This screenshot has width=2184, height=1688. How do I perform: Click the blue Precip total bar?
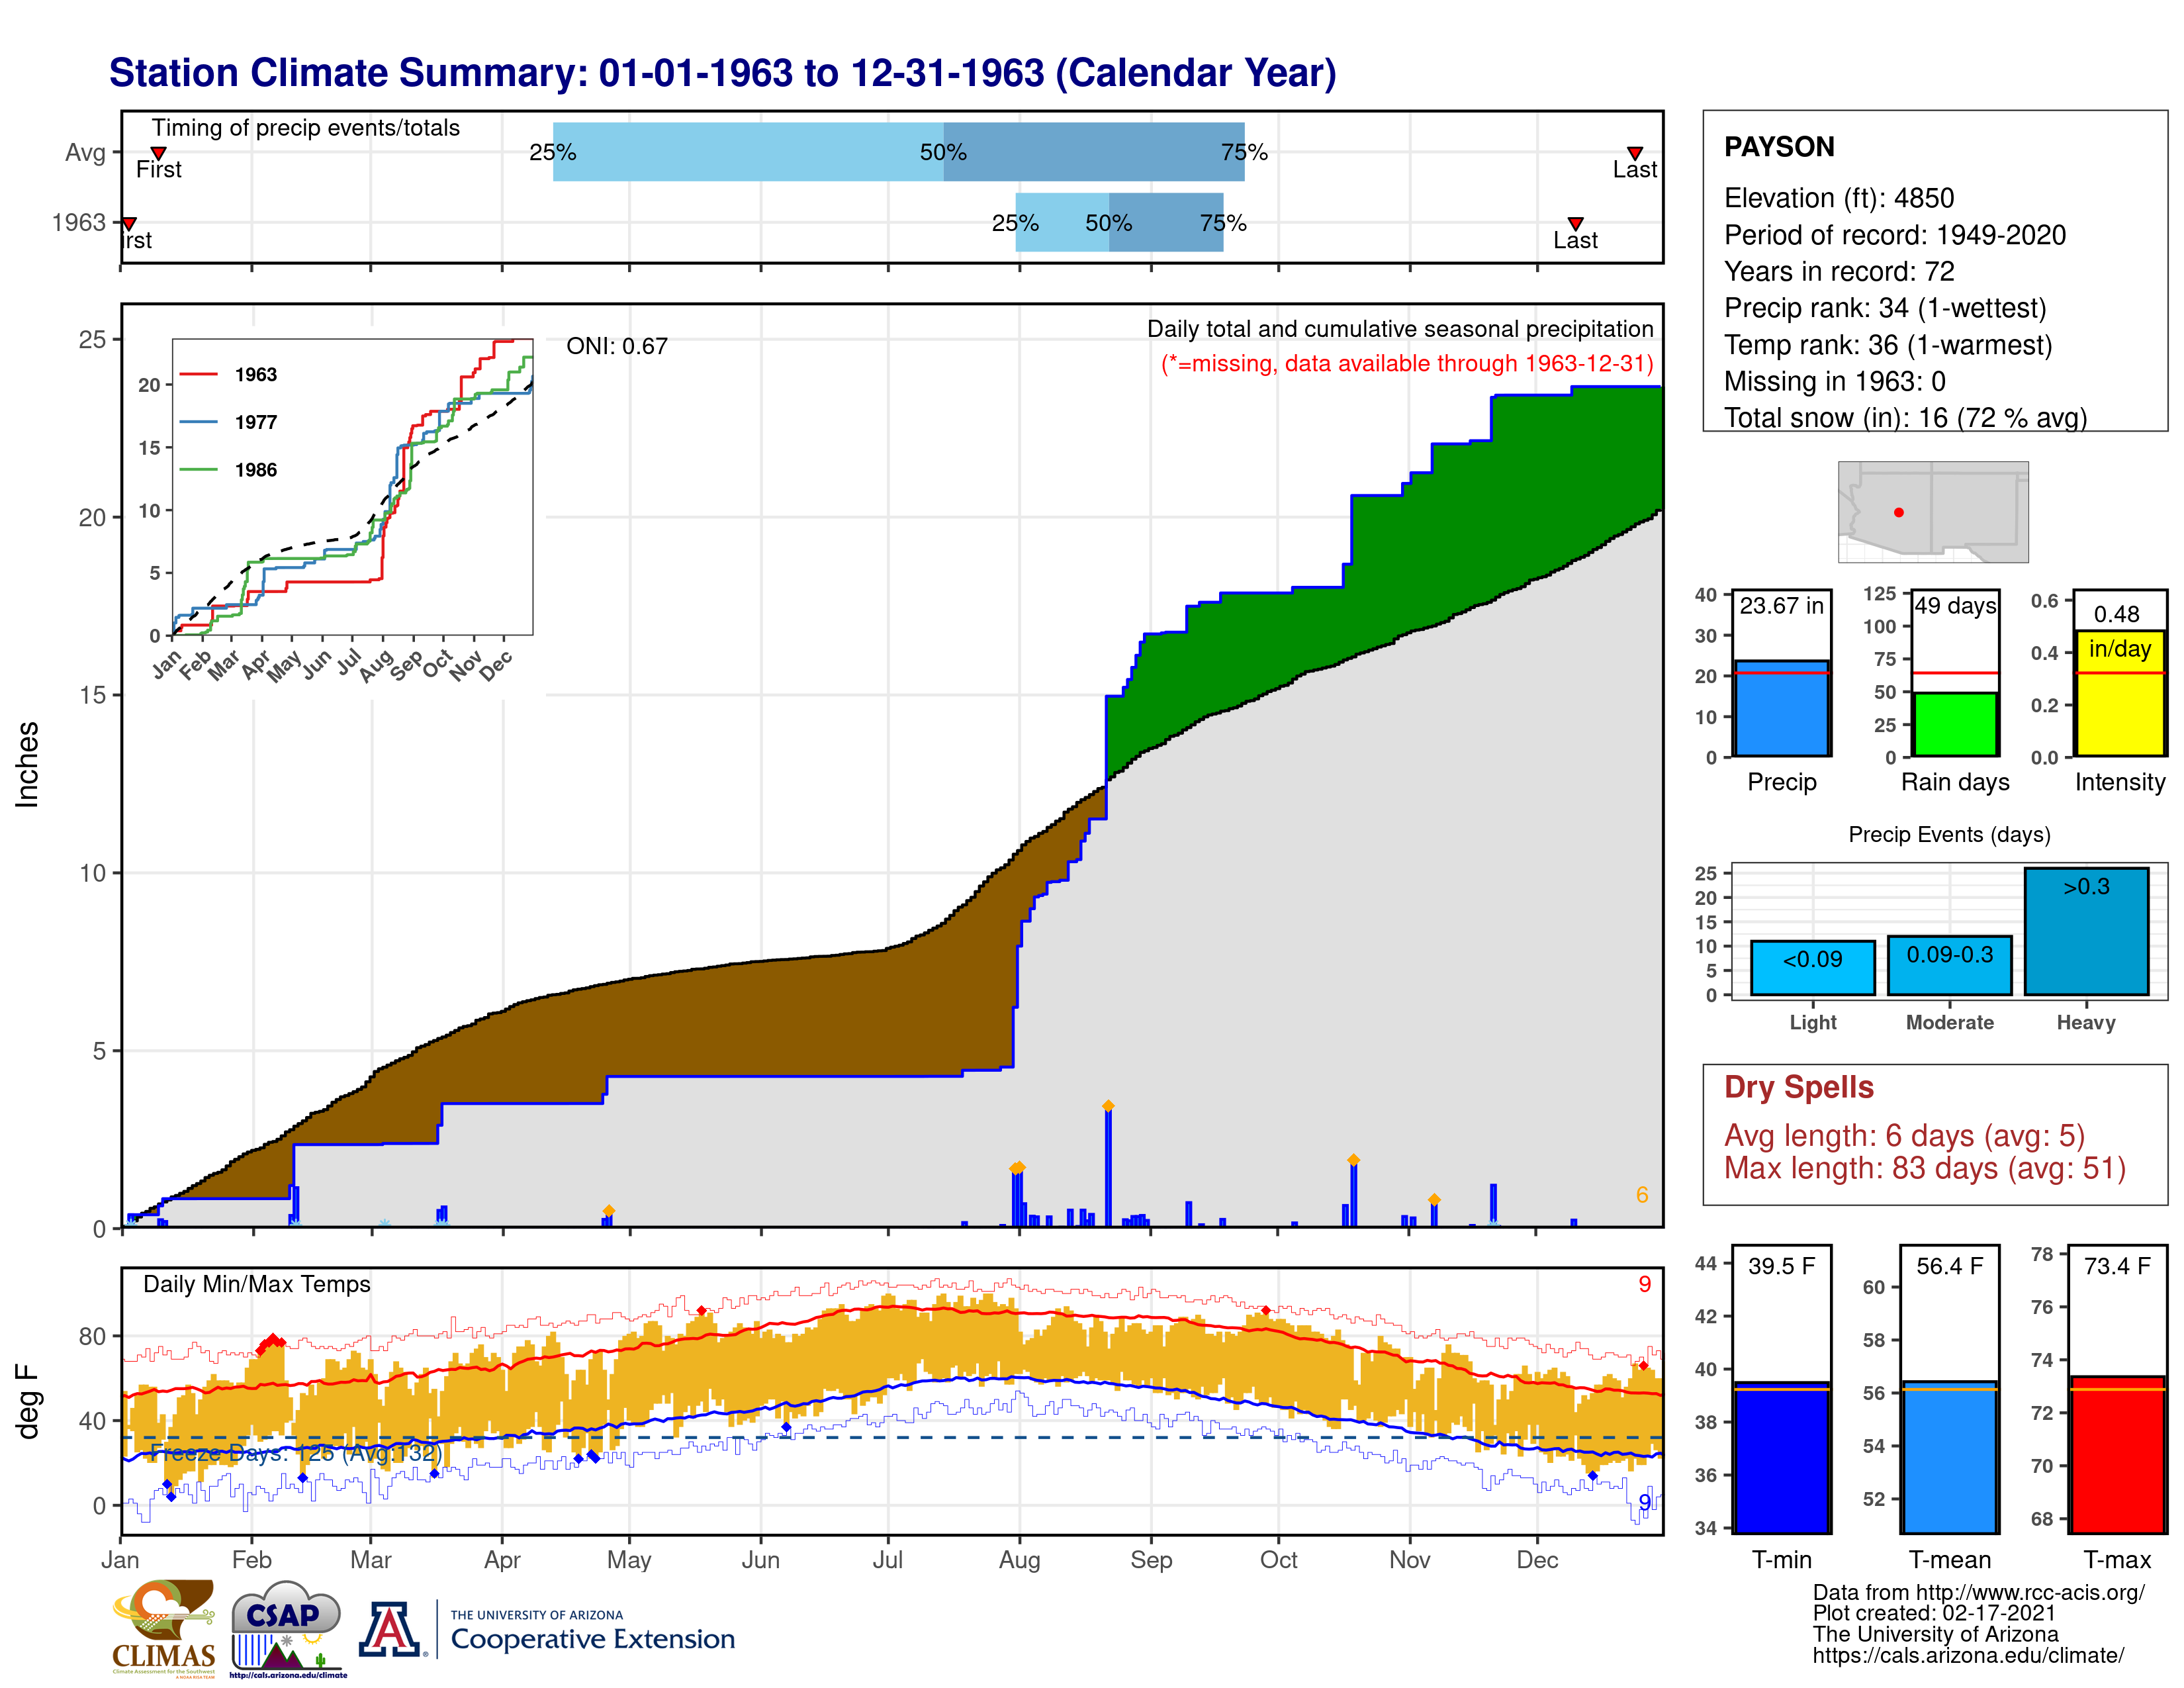pos(1781,708)
